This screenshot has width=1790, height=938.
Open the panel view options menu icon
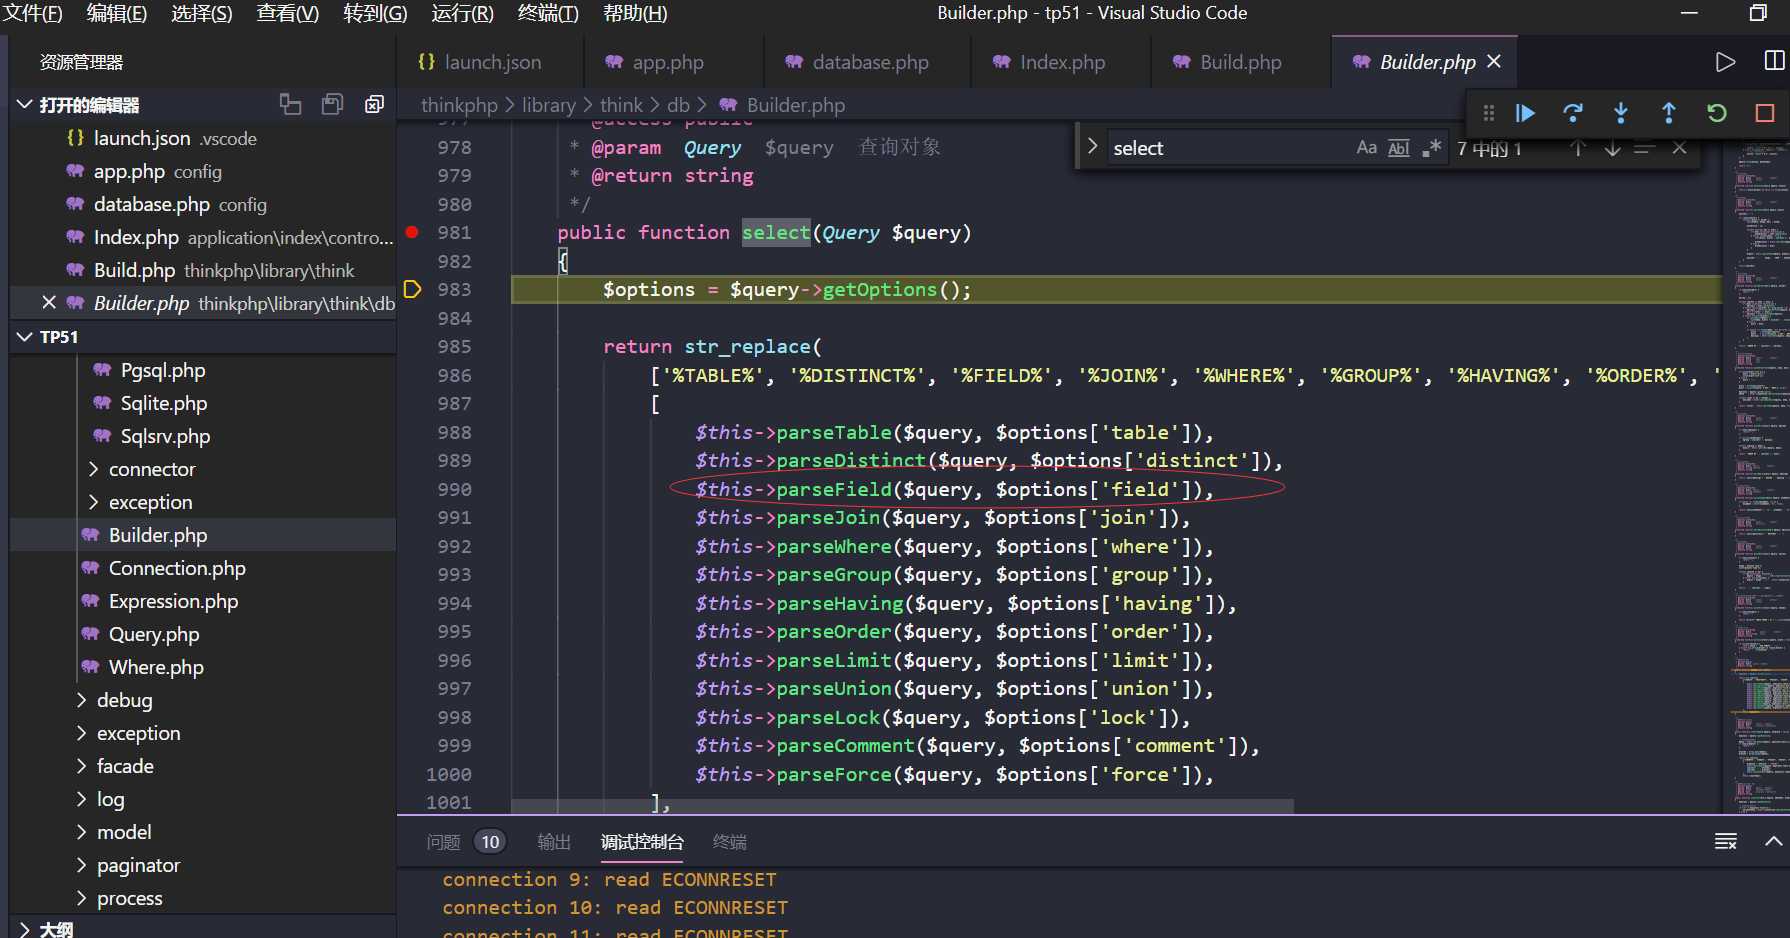coord(1726,841)
